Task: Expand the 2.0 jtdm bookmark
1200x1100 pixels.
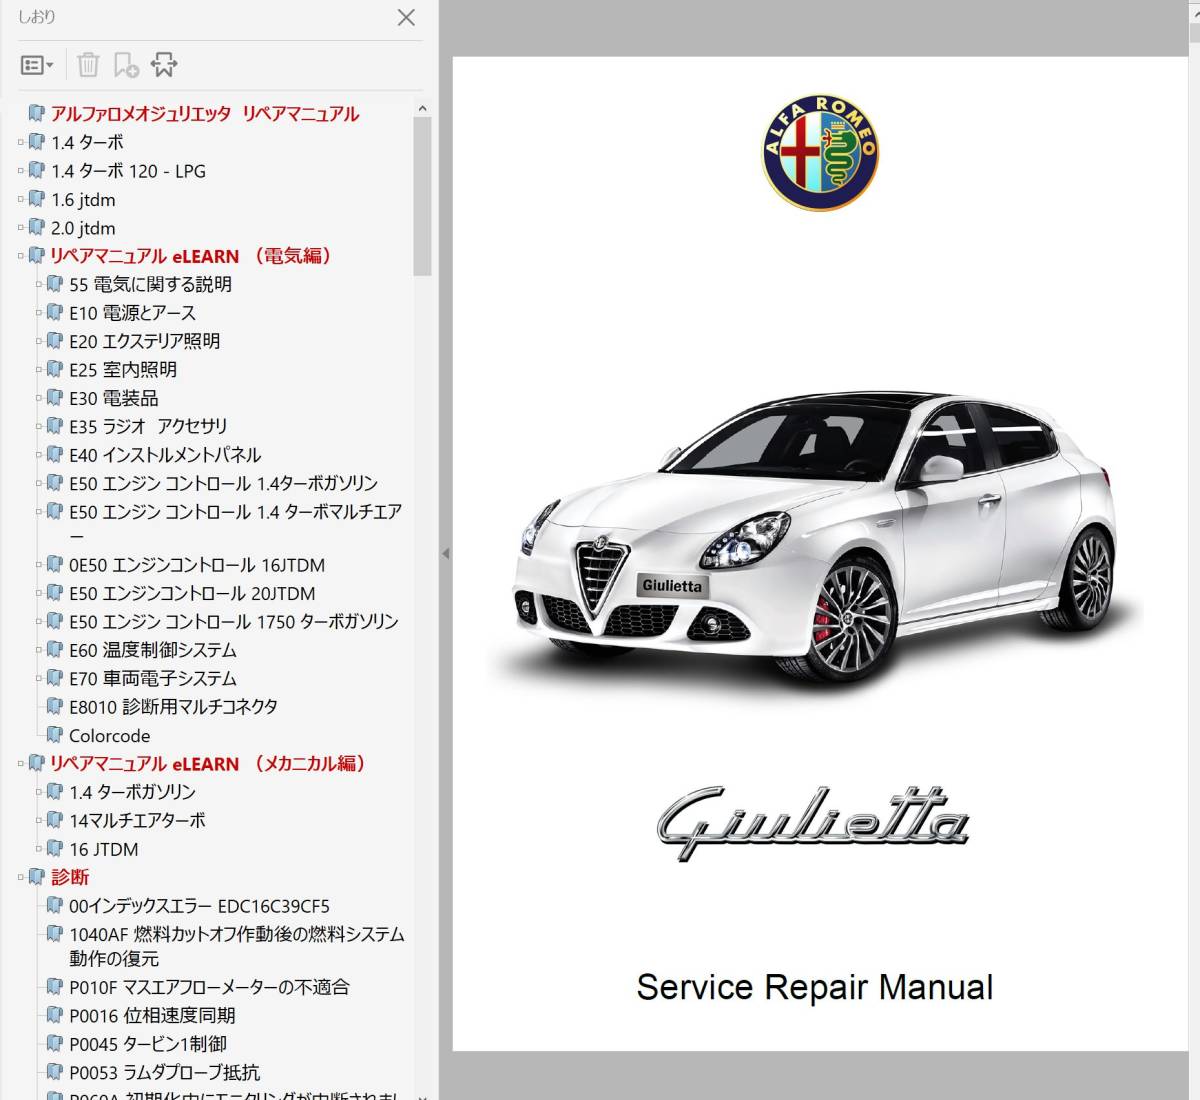Action: 20,227
